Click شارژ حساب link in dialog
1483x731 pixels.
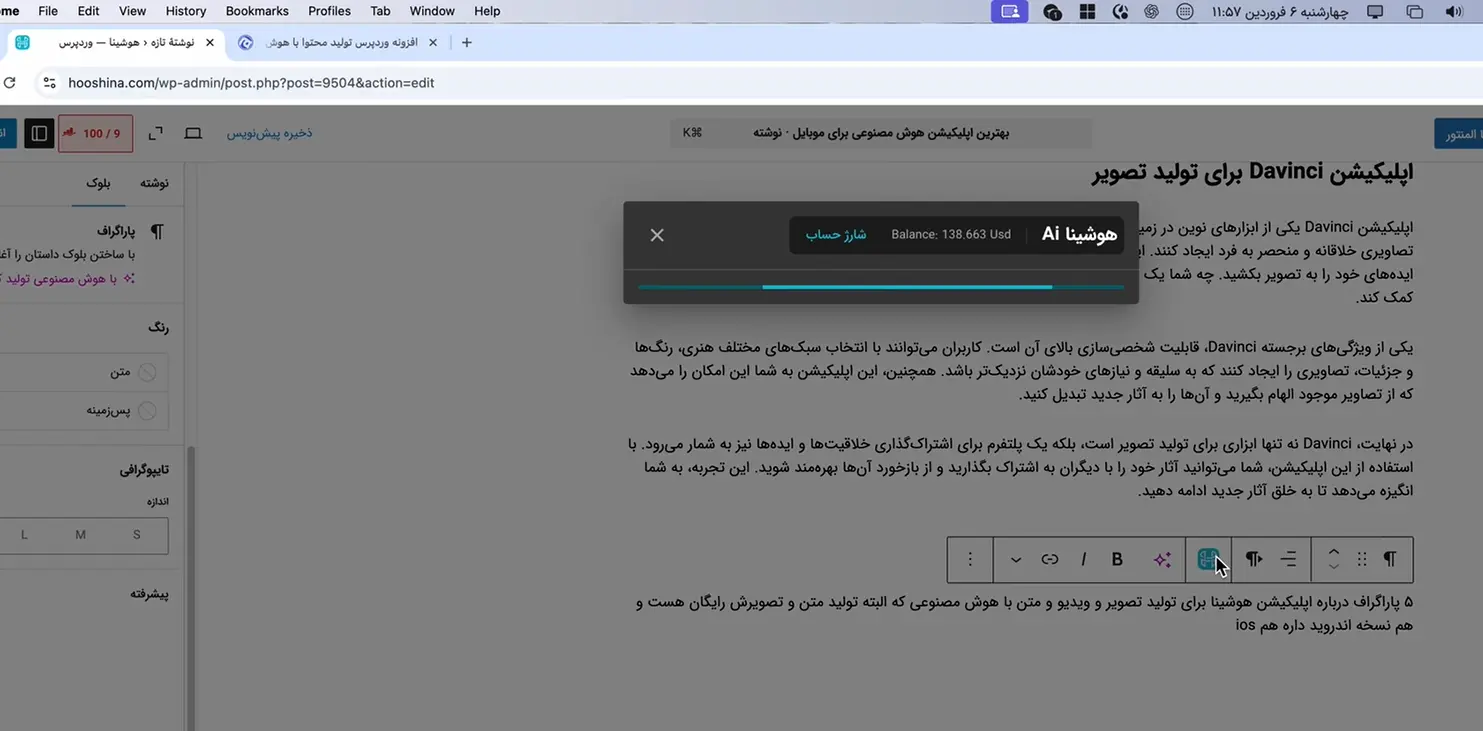click(x=836, y=235)
